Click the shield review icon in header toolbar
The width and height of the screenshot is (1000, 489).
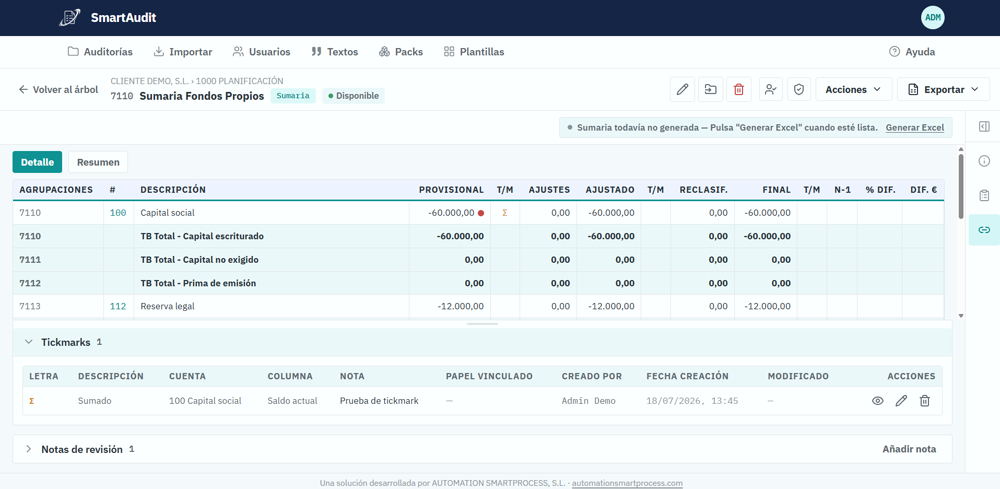point(798,89)
